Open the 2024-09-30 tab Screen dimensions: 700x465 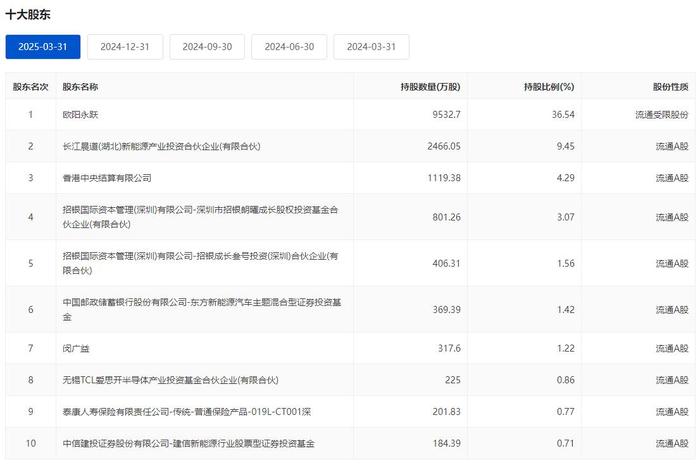pos(207,47)
